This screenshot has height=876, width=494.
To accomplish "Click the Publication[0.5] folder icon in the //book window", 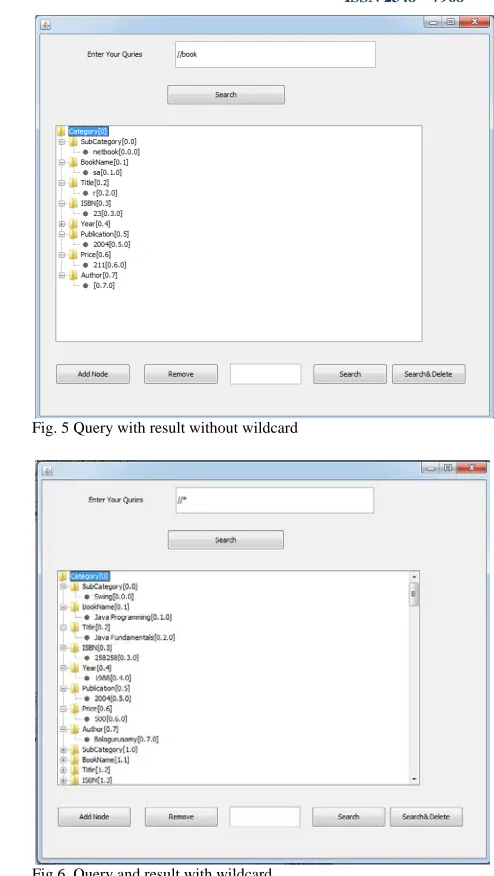I will tap(73, 234).
